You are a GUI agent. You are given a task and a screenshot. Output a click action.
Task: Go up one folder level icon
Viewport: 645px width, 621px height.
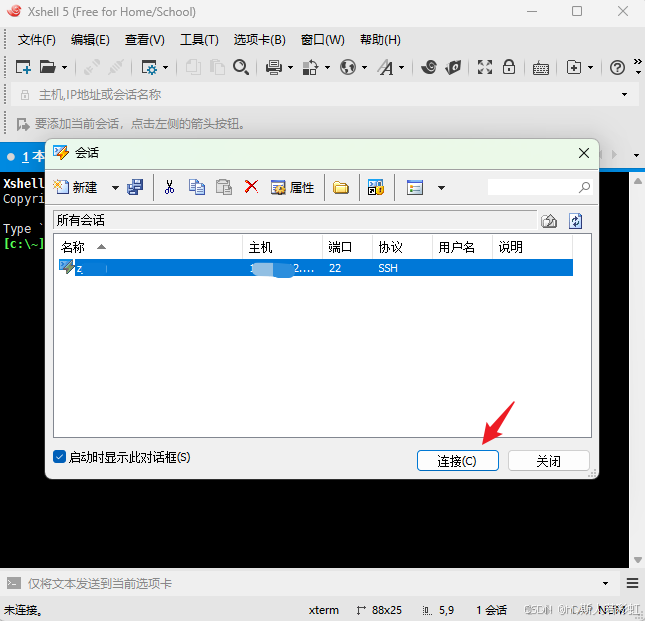point(549,221)
